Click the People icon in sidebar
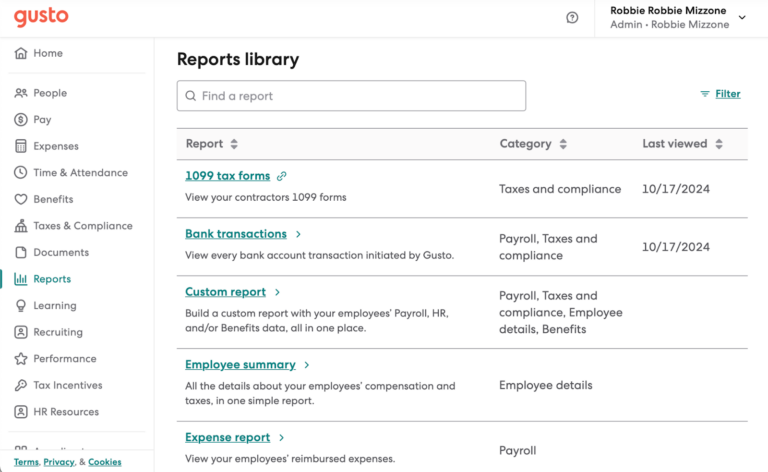This screenshot has width=768, height=472. pos(21,93)
